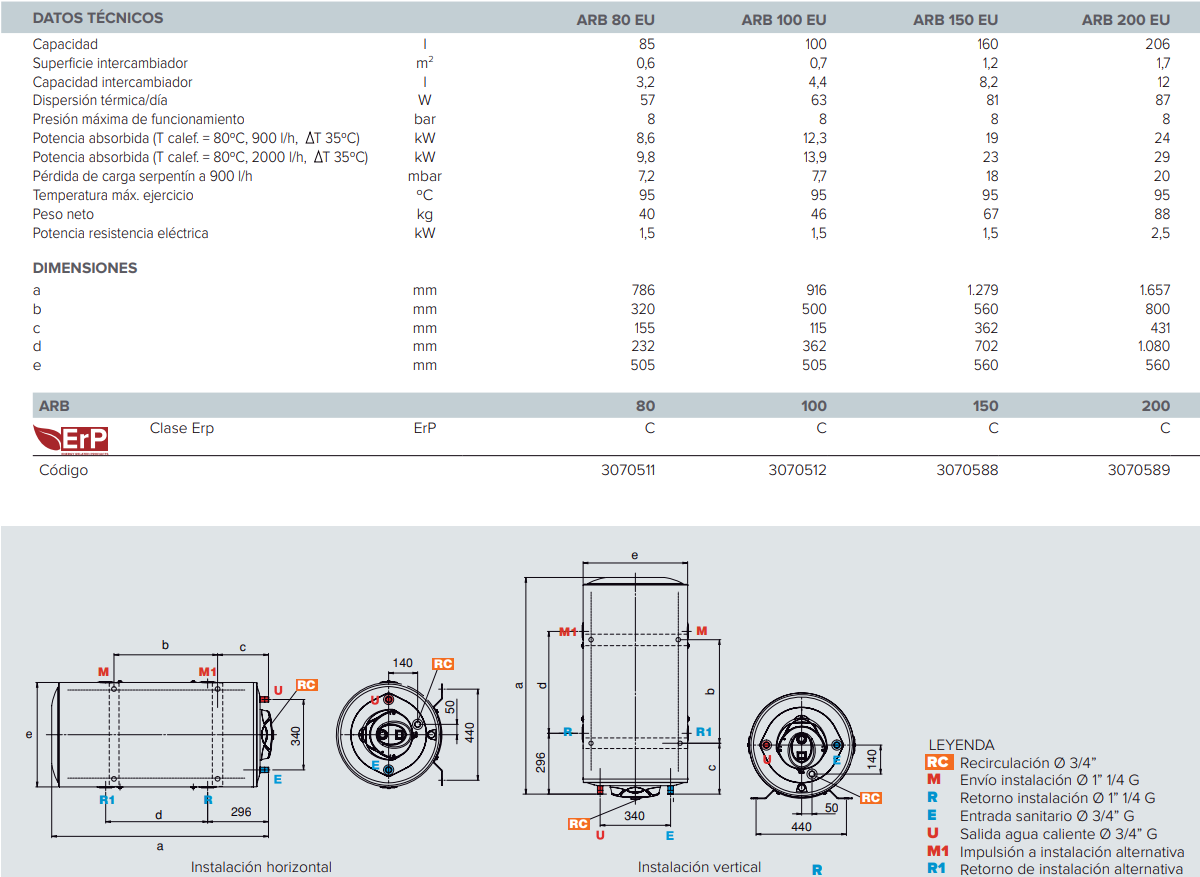Click the Dispersión térmica/día row label
Screen dimensions: 1200x877
[x=100, y=100]
